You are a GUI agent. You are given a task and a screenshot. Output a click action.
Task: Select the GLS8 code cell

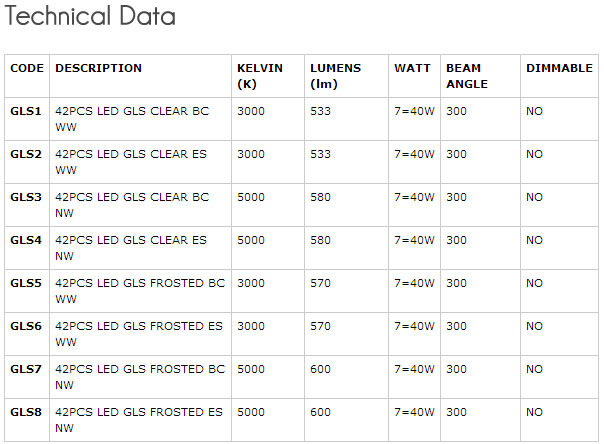pyautogui.click(x=26, y=412)
